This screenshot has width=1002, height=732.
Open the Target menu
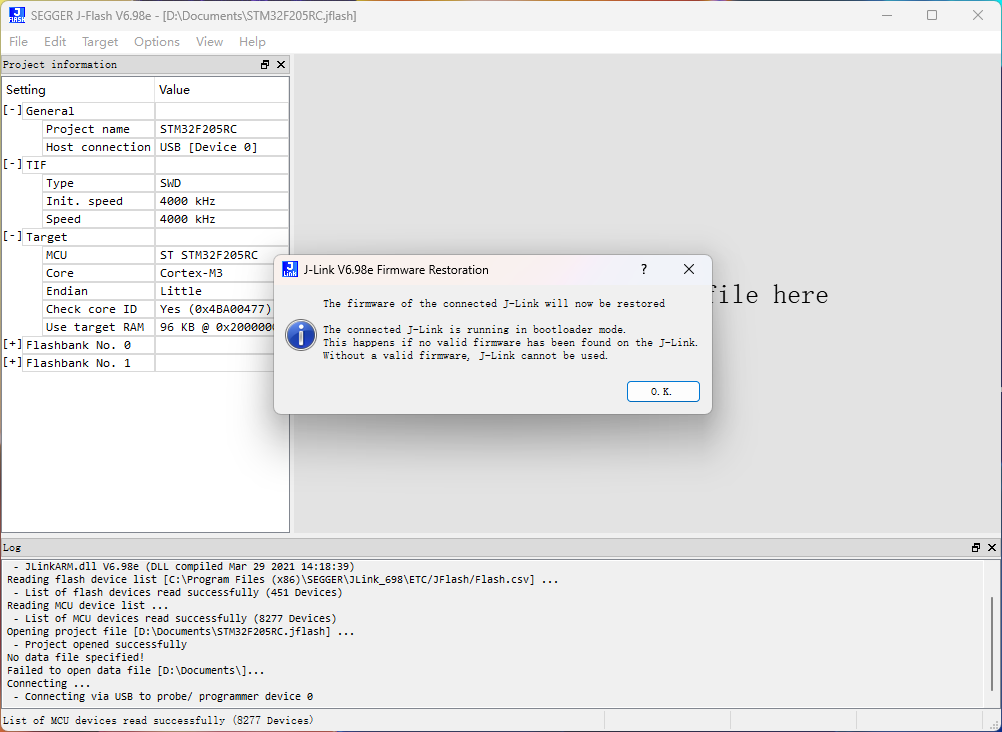click(100, 42)
